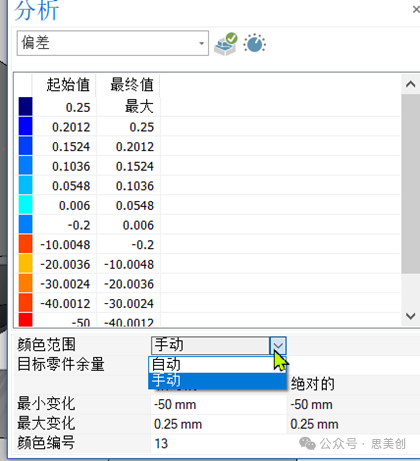This screenshot has height=461, width=420.
Task: Select 自动 from the color range list
Action: click(217, 364)
